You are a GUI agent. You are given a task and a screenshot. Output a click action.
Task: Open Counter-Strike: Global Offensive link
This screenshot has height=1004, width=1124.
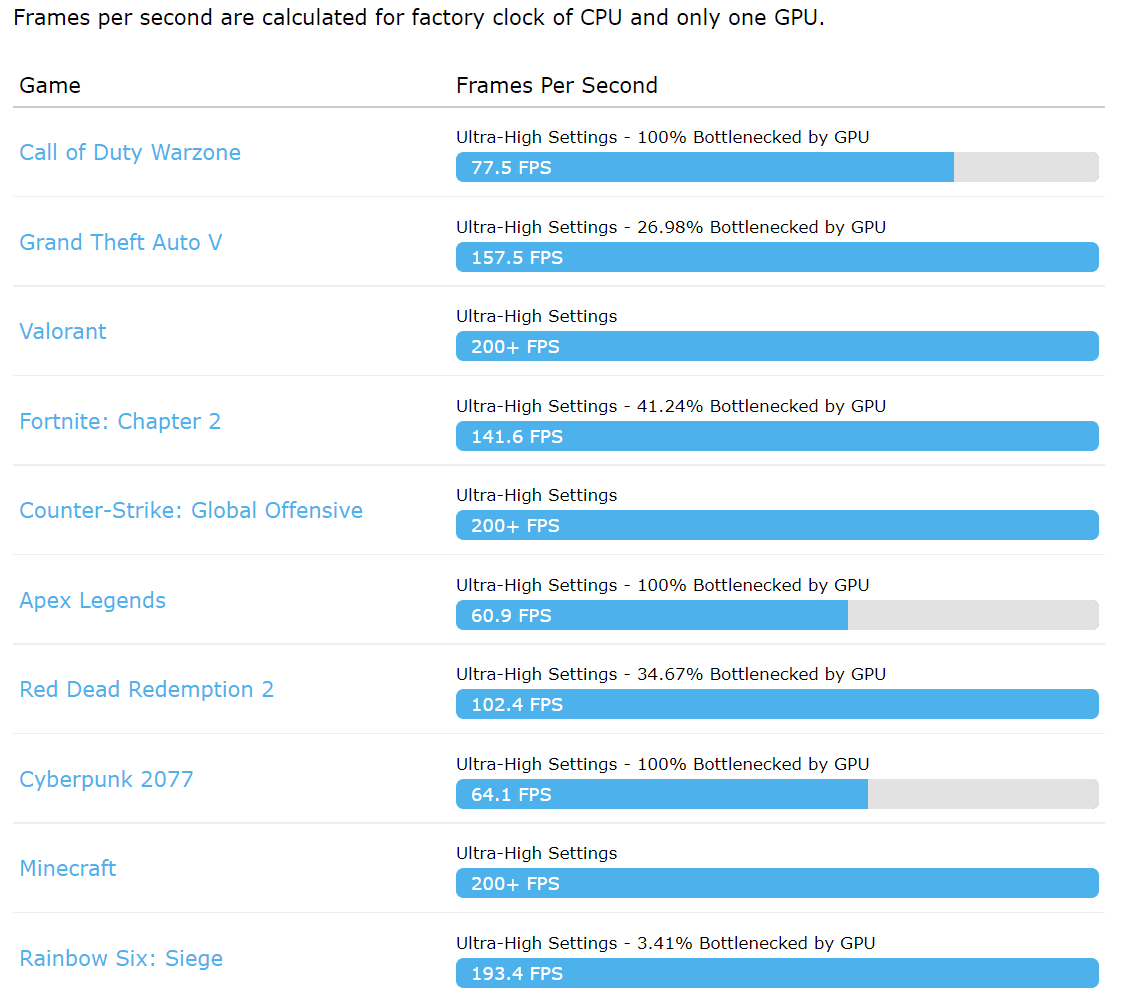click(191, 511)
